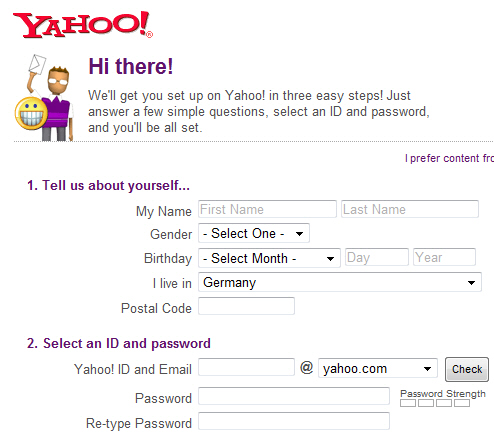Click the birthday Year field

point(444,257)
